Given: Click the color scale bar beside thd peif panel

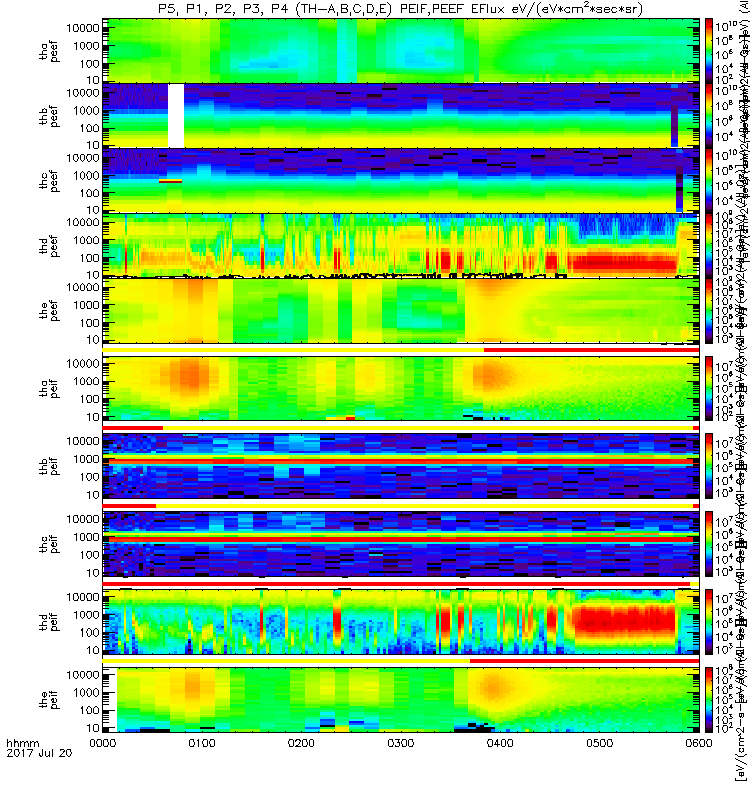Looking at the screenshot, I should (x=709, y=621).
